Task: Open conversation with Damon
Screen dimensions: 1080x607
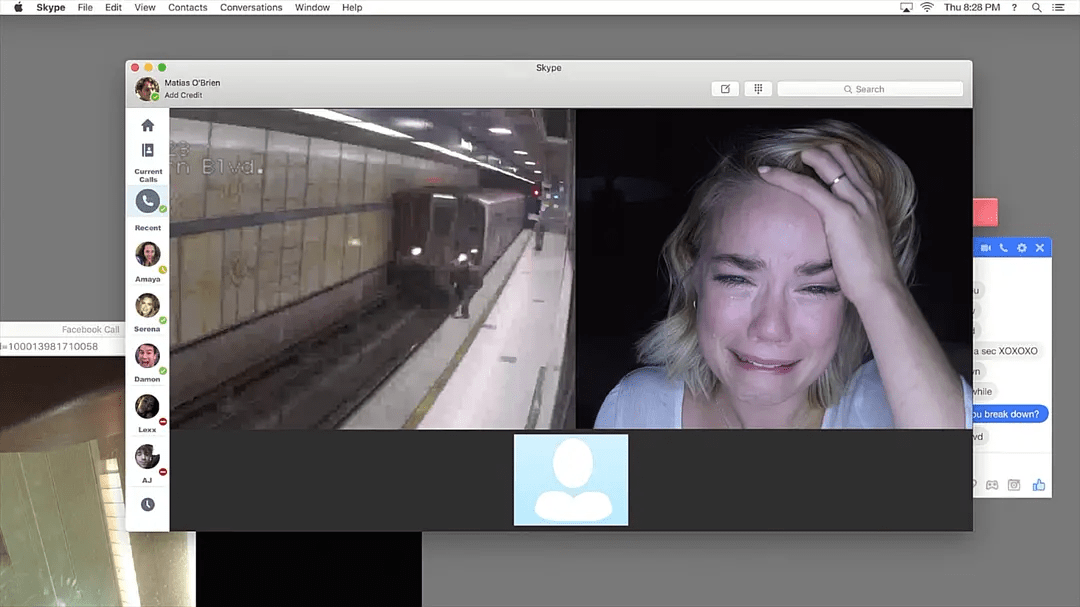Action: click(x=148, y=357)
